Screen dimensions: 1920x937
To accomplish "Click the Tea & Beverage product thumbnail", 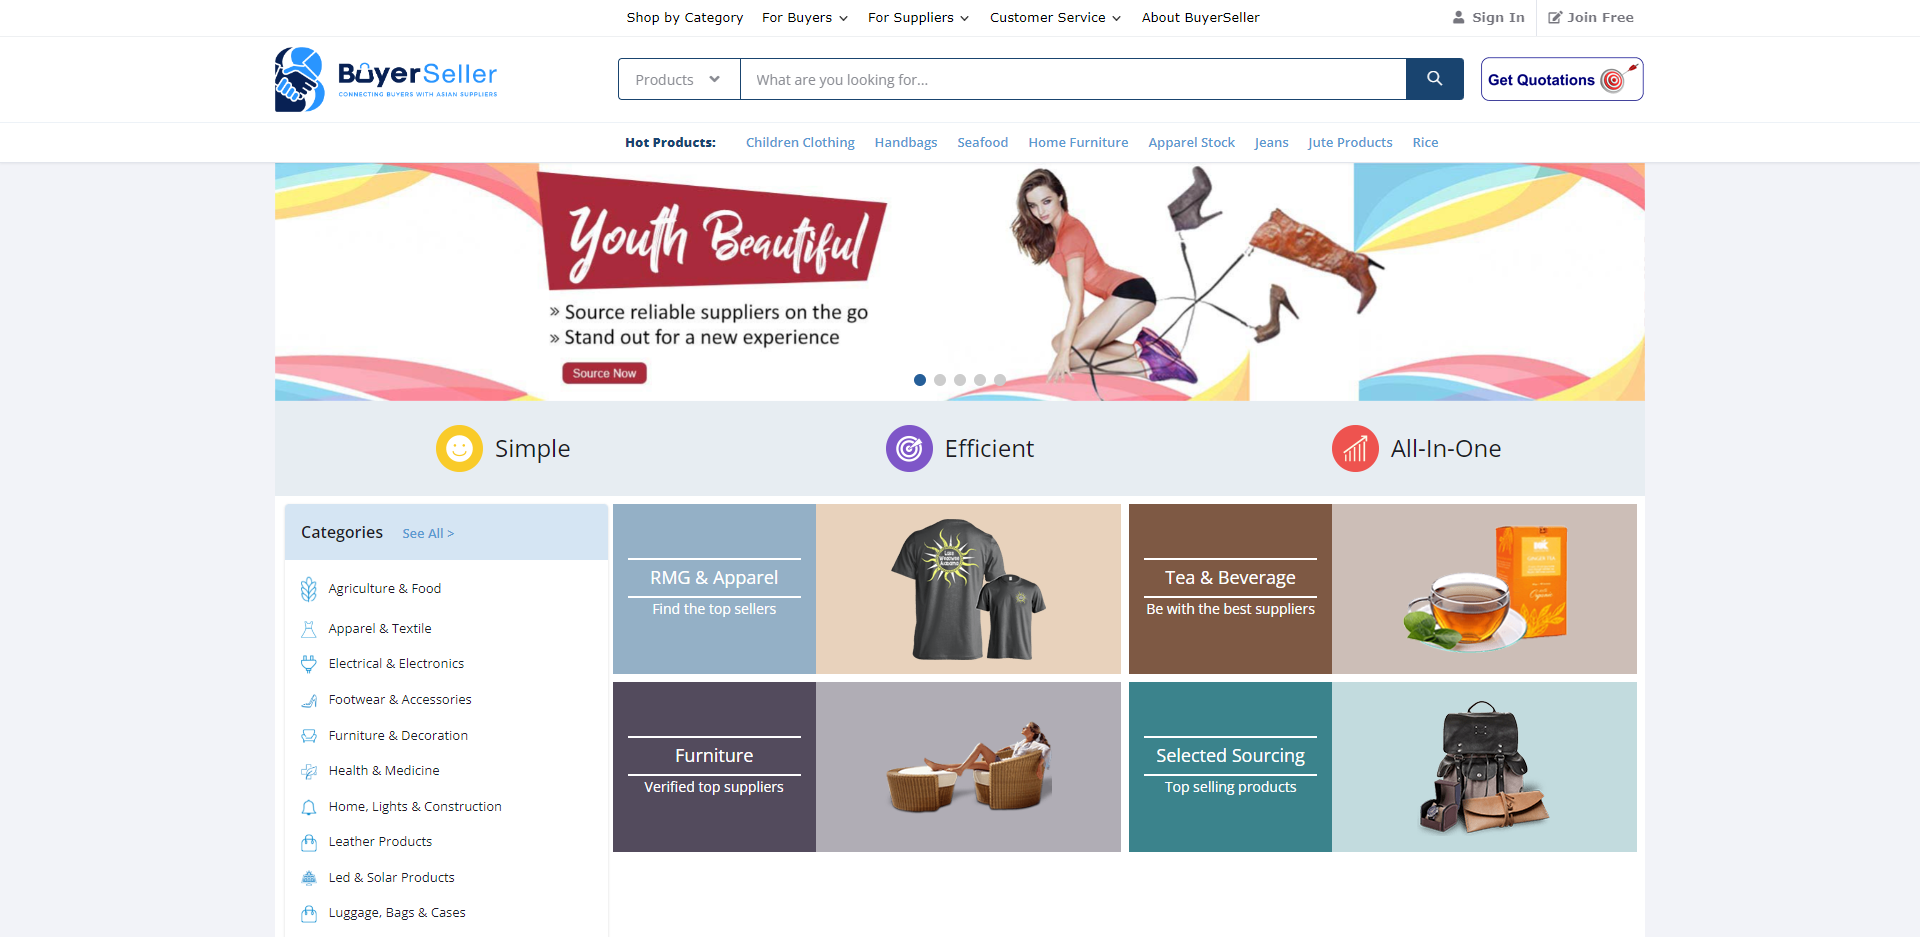I will point(1484,589).
